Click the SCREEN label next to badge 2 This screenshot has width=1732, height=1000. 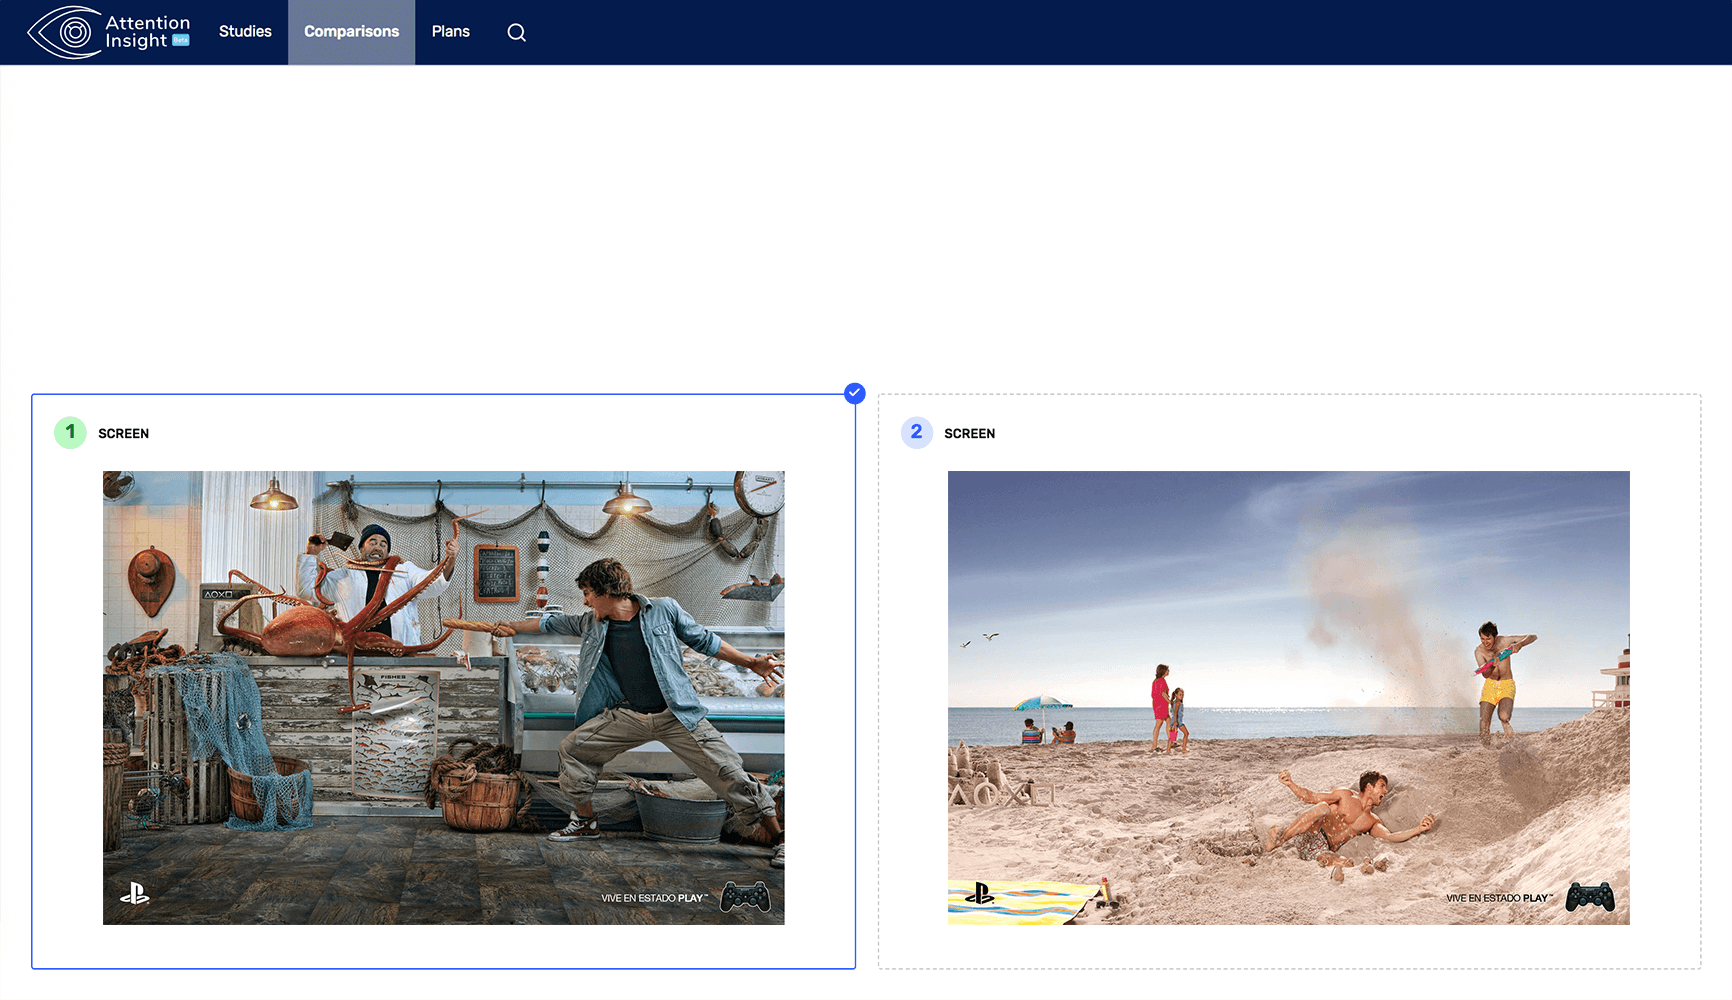point(969,433)
